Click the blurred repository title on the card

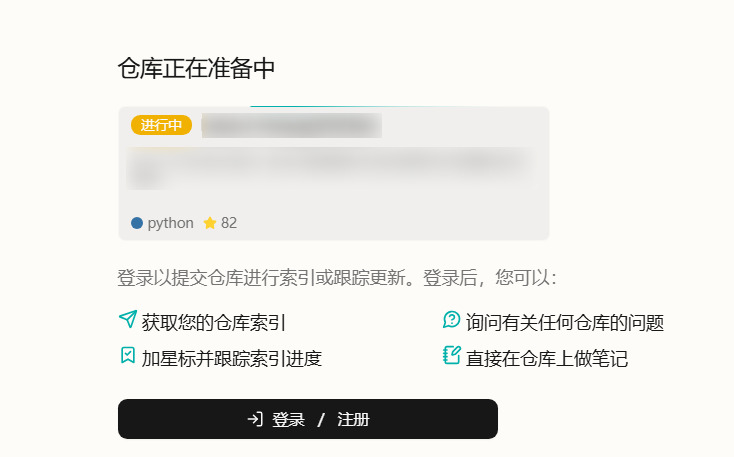click(292, 125)
